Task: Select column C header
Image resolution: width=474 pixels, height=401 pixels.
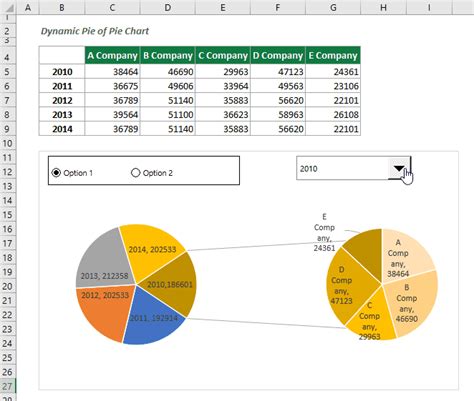Action: [112, 7]
